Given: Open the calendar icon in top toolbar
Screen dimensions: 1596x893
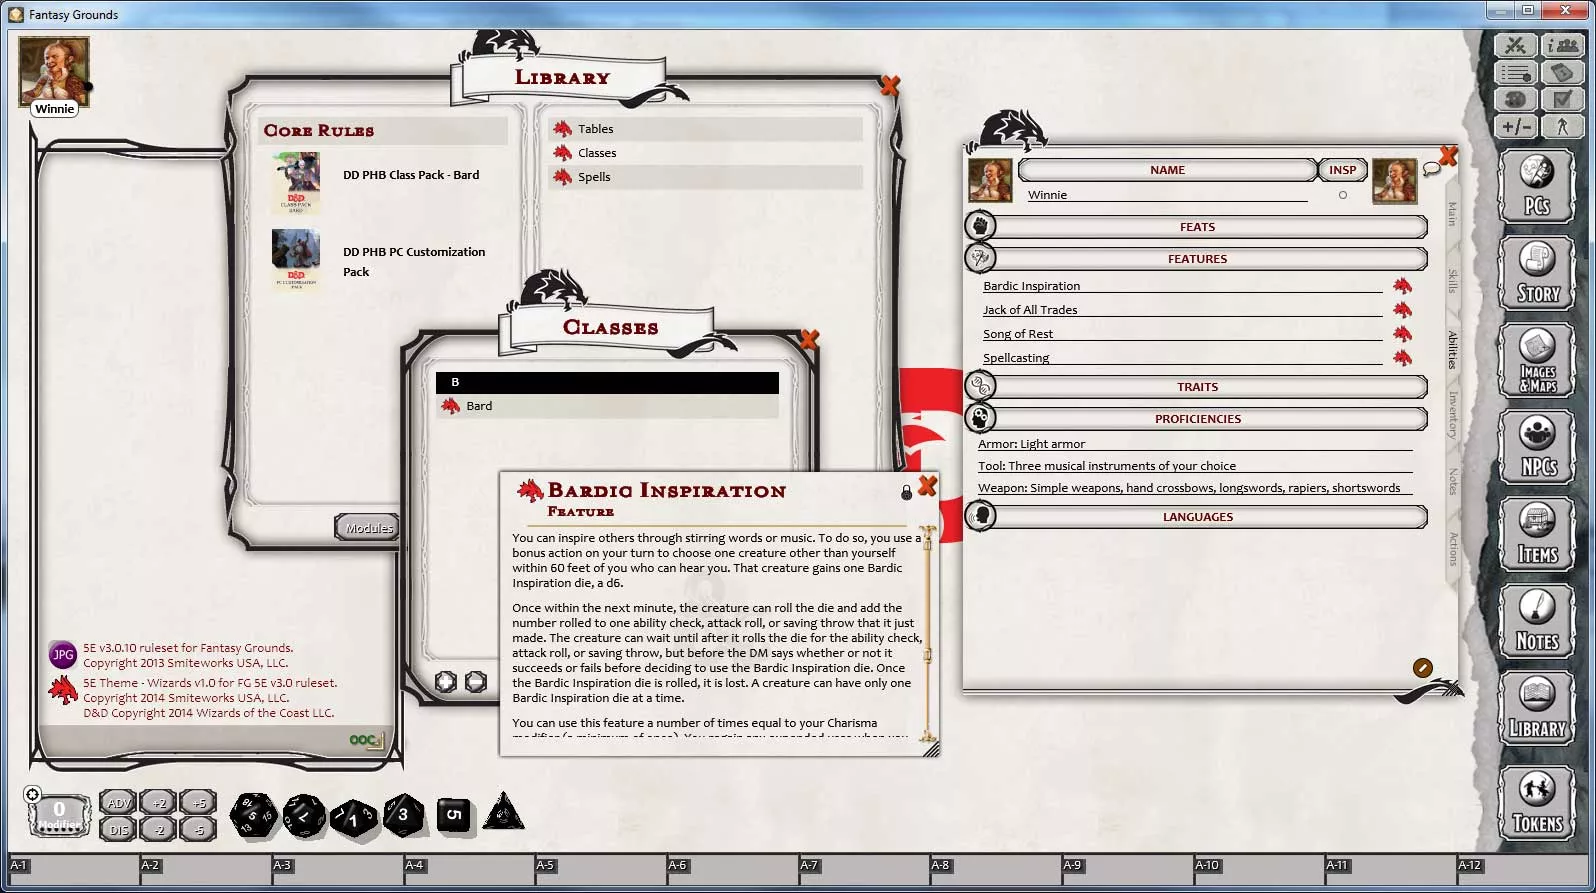Looking at the screenshot, I should pos(1563,73).
